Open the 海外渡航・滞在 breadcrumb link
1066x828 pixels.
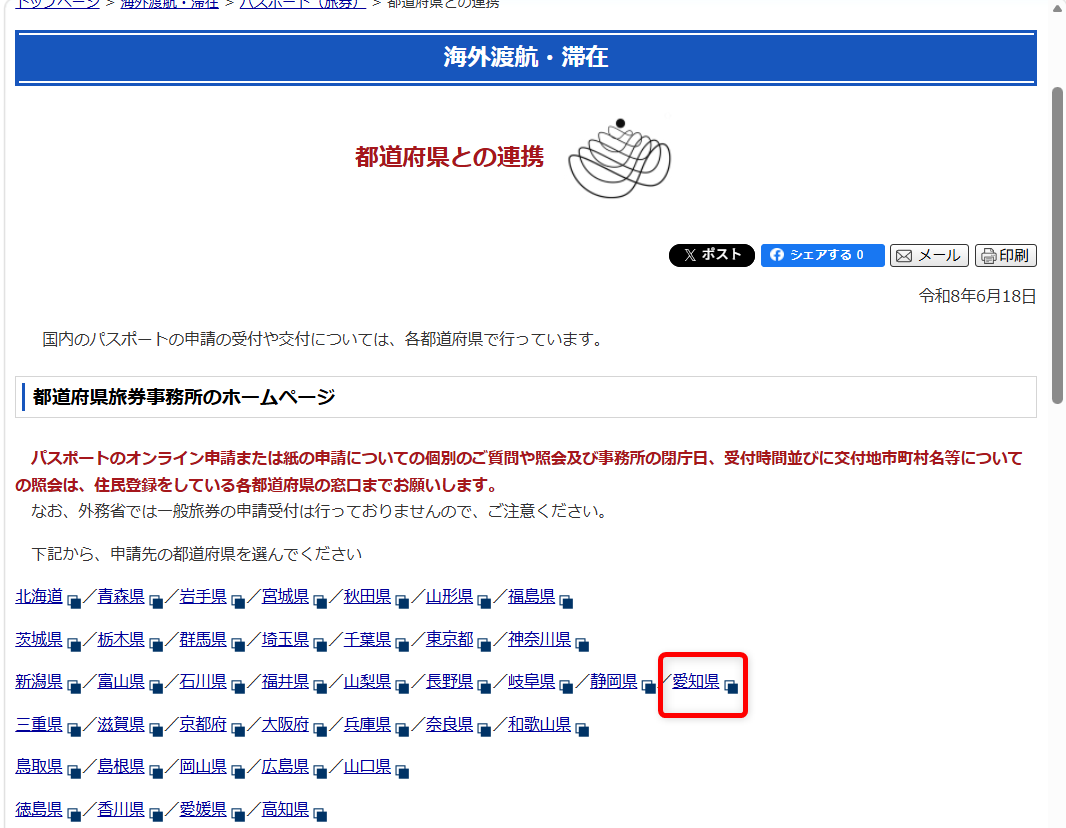click(x=169, y=4)
